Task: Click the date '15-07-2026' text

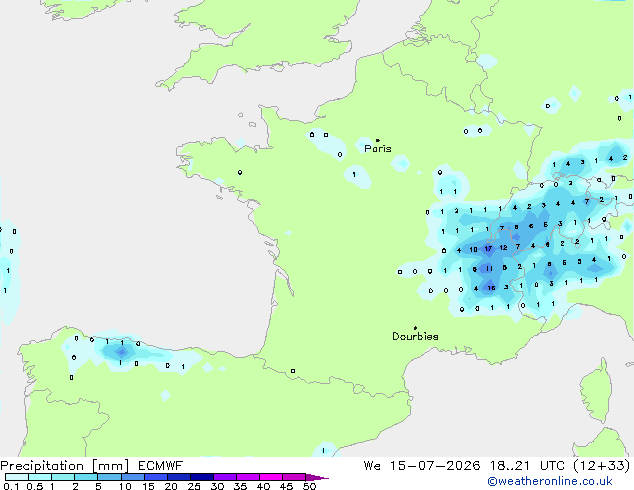Action: tap(435, 466)
